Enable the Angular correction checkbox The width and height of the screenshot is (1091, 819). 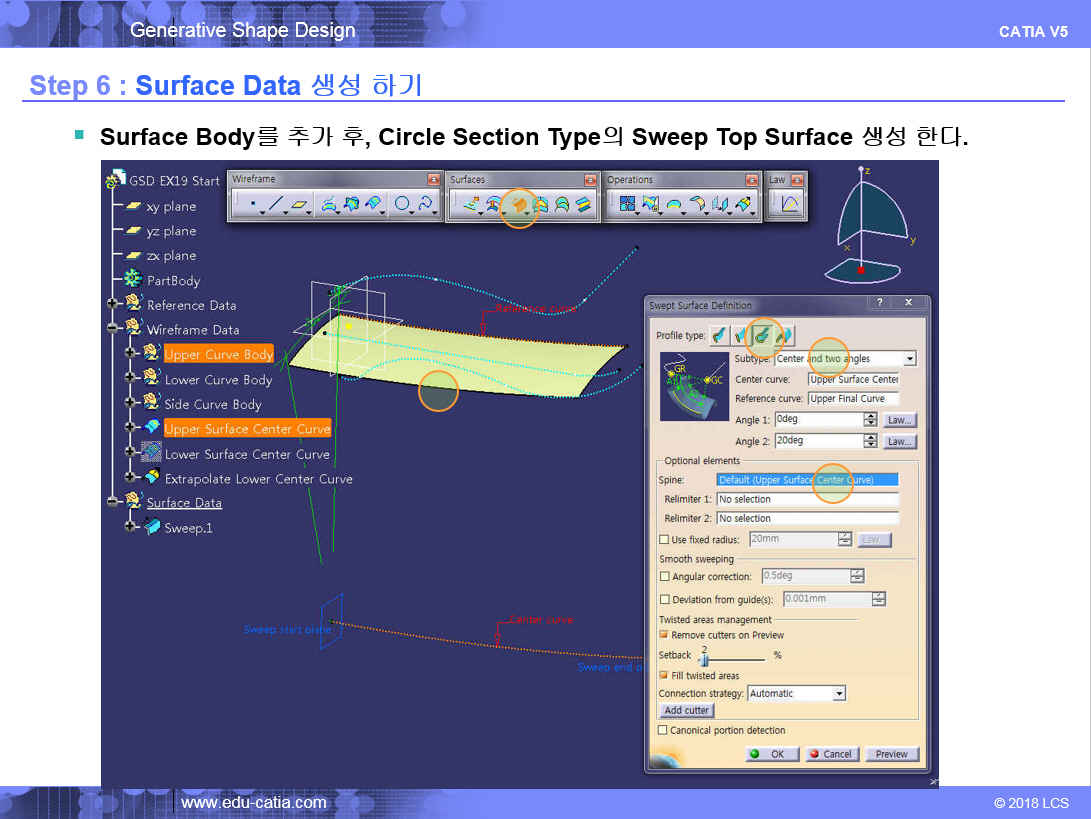pyautogui.click(x=664, y=577)
